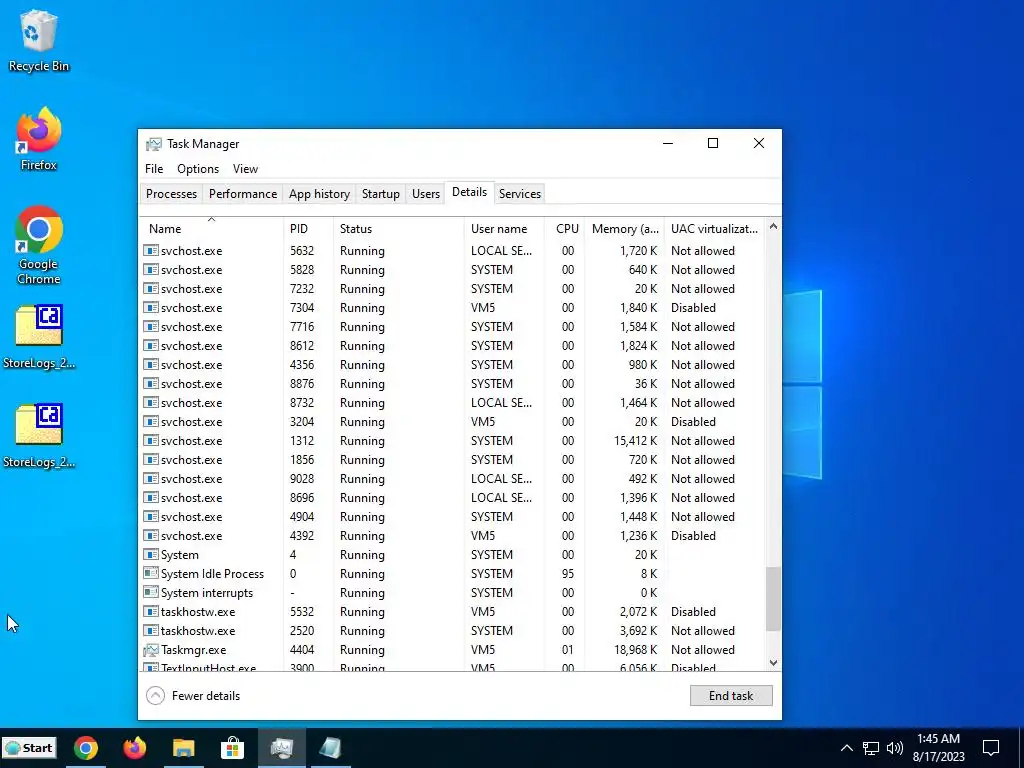This screenshot has width=1024, height=768.
Task: Open Google Chrome desktop shortcut
Action: tap(39, 246)
